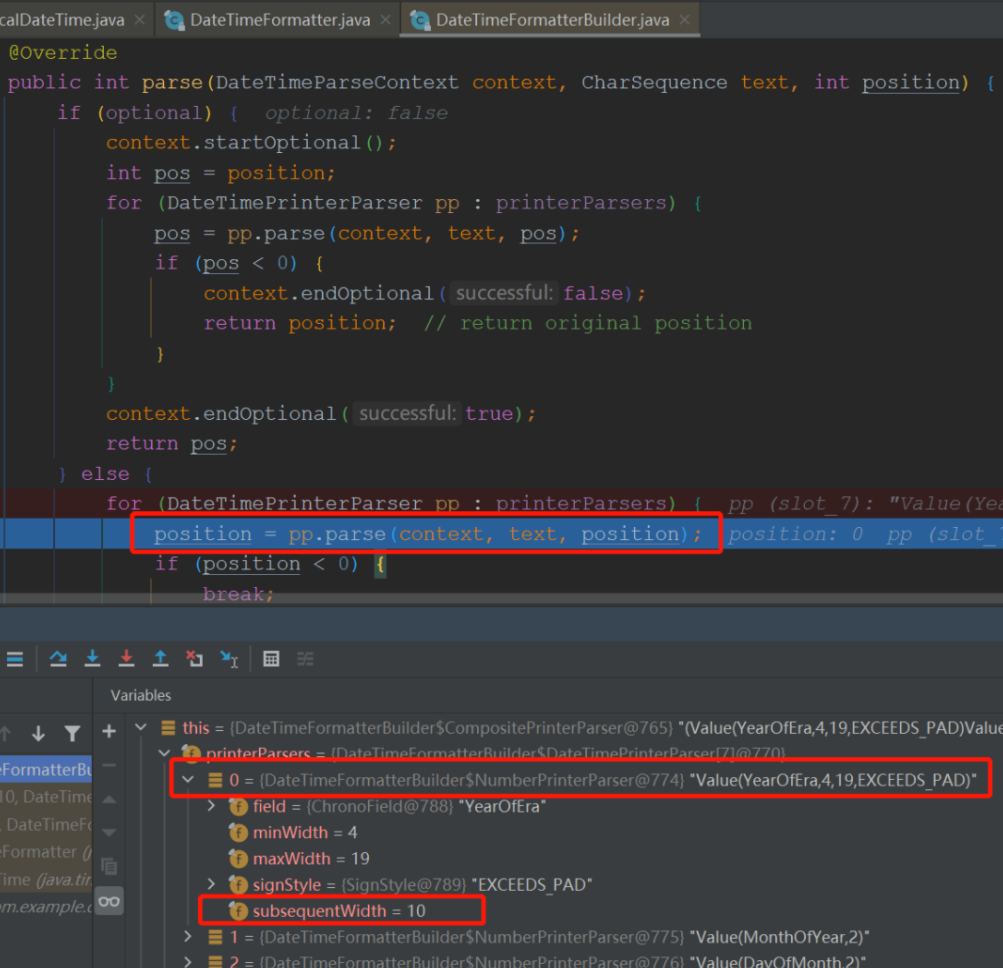The height and width of the screenshot is (968, 1003).
Task: Click the frames filter funnel icon
Action: pyautogui.click(x=72, y=733)
